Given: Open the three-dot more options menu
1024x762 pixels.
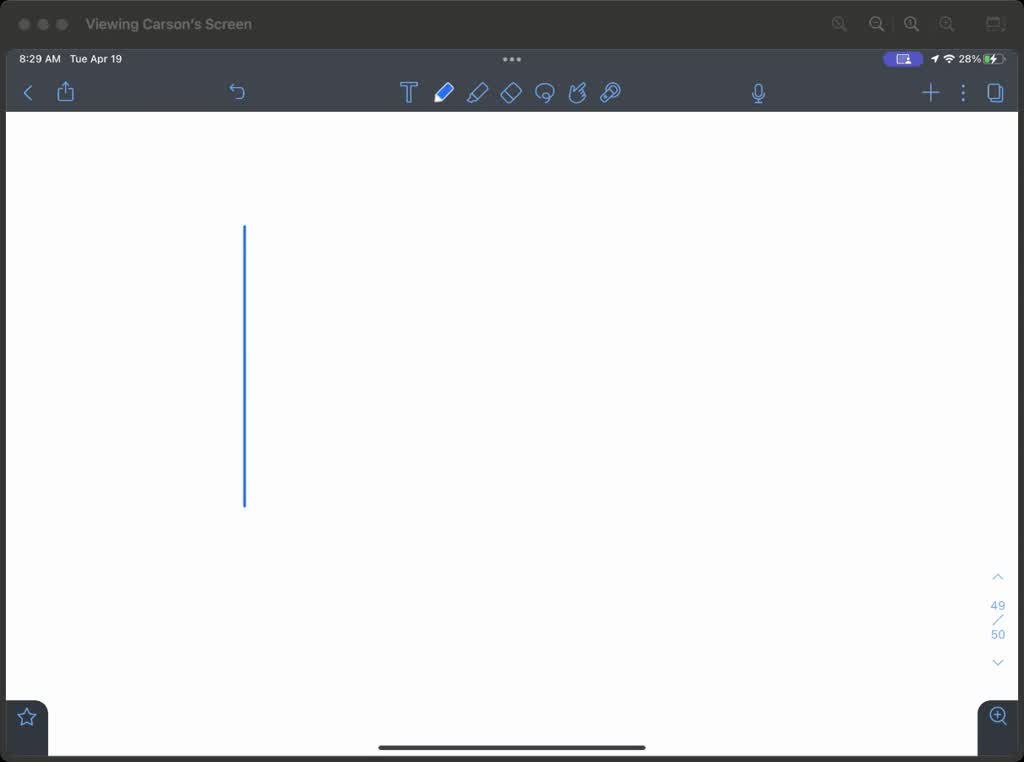Looking at the screenshot, I should coord(963,93).
